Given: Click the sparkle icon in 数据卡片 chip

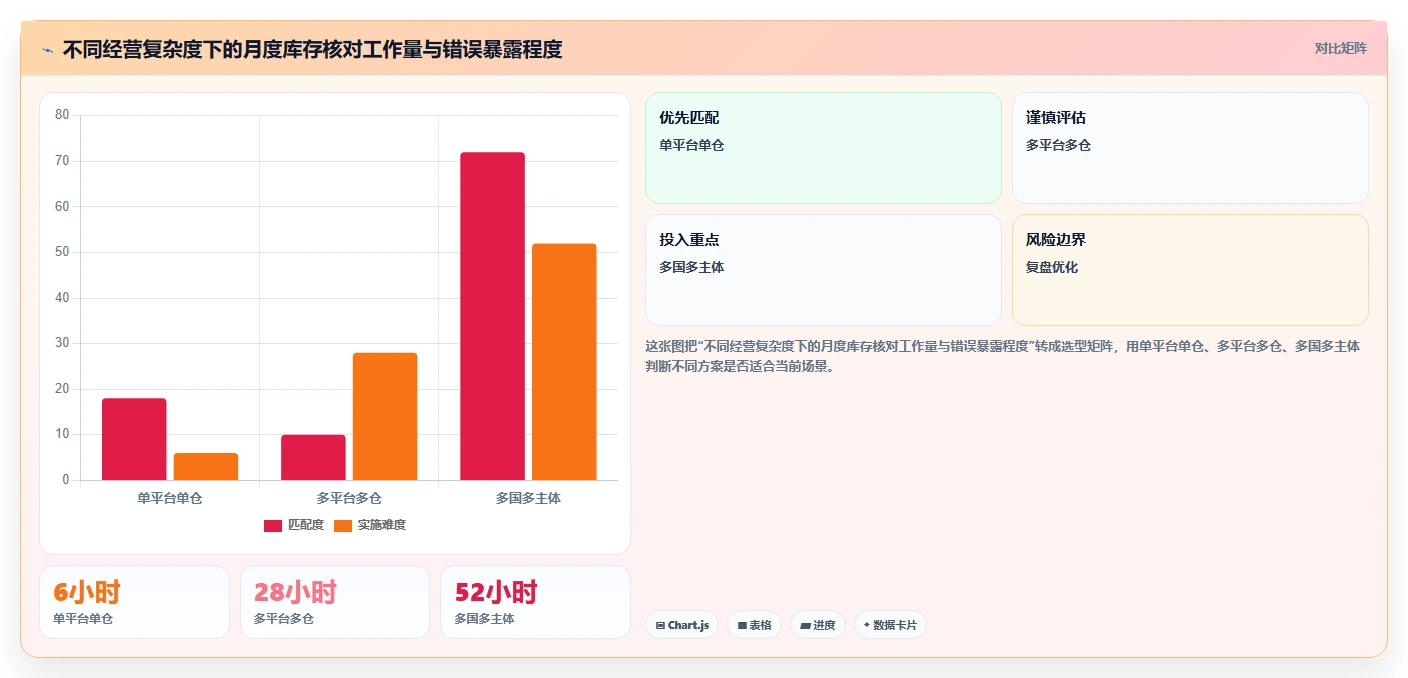Looking at the screenshot, I should coord(867,625).
